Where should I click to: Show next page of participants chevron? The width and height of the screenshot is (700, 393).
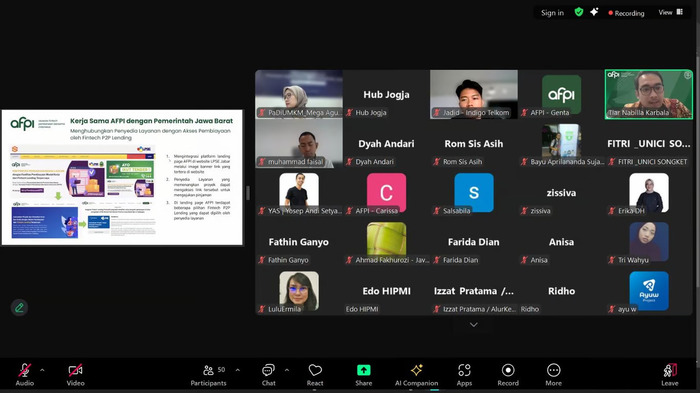(x=474, y=325)
